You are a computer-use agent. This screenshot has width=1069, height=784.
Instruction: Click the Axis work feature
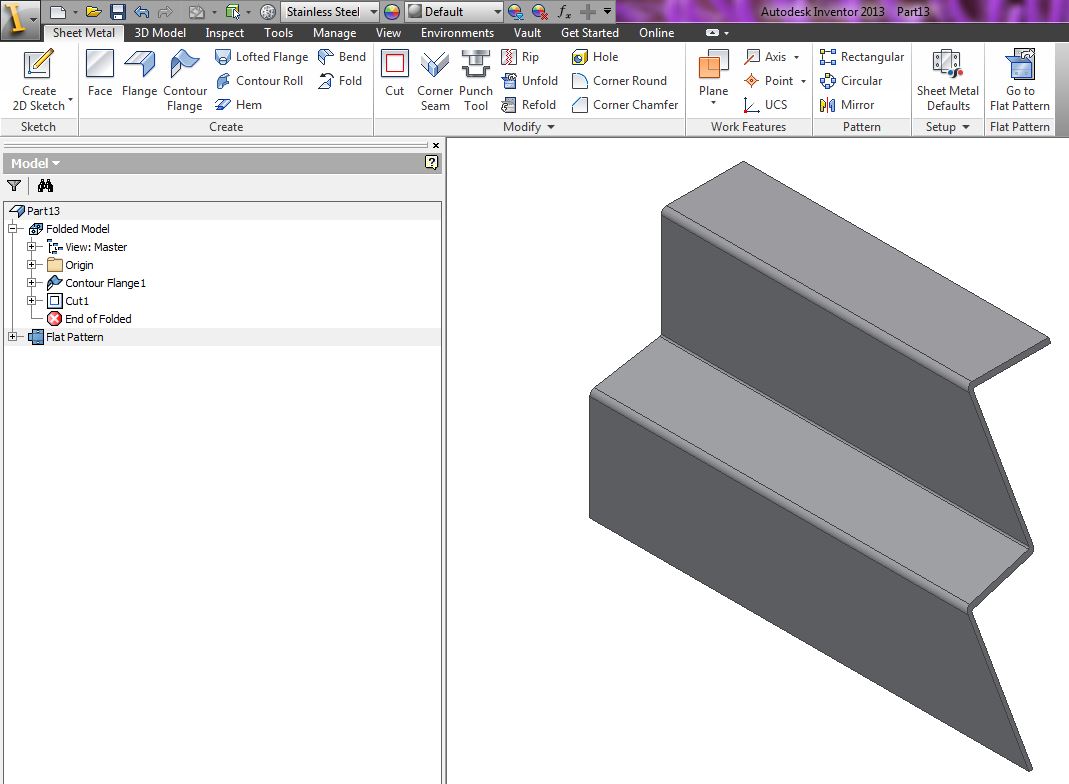tap(766, 57)
